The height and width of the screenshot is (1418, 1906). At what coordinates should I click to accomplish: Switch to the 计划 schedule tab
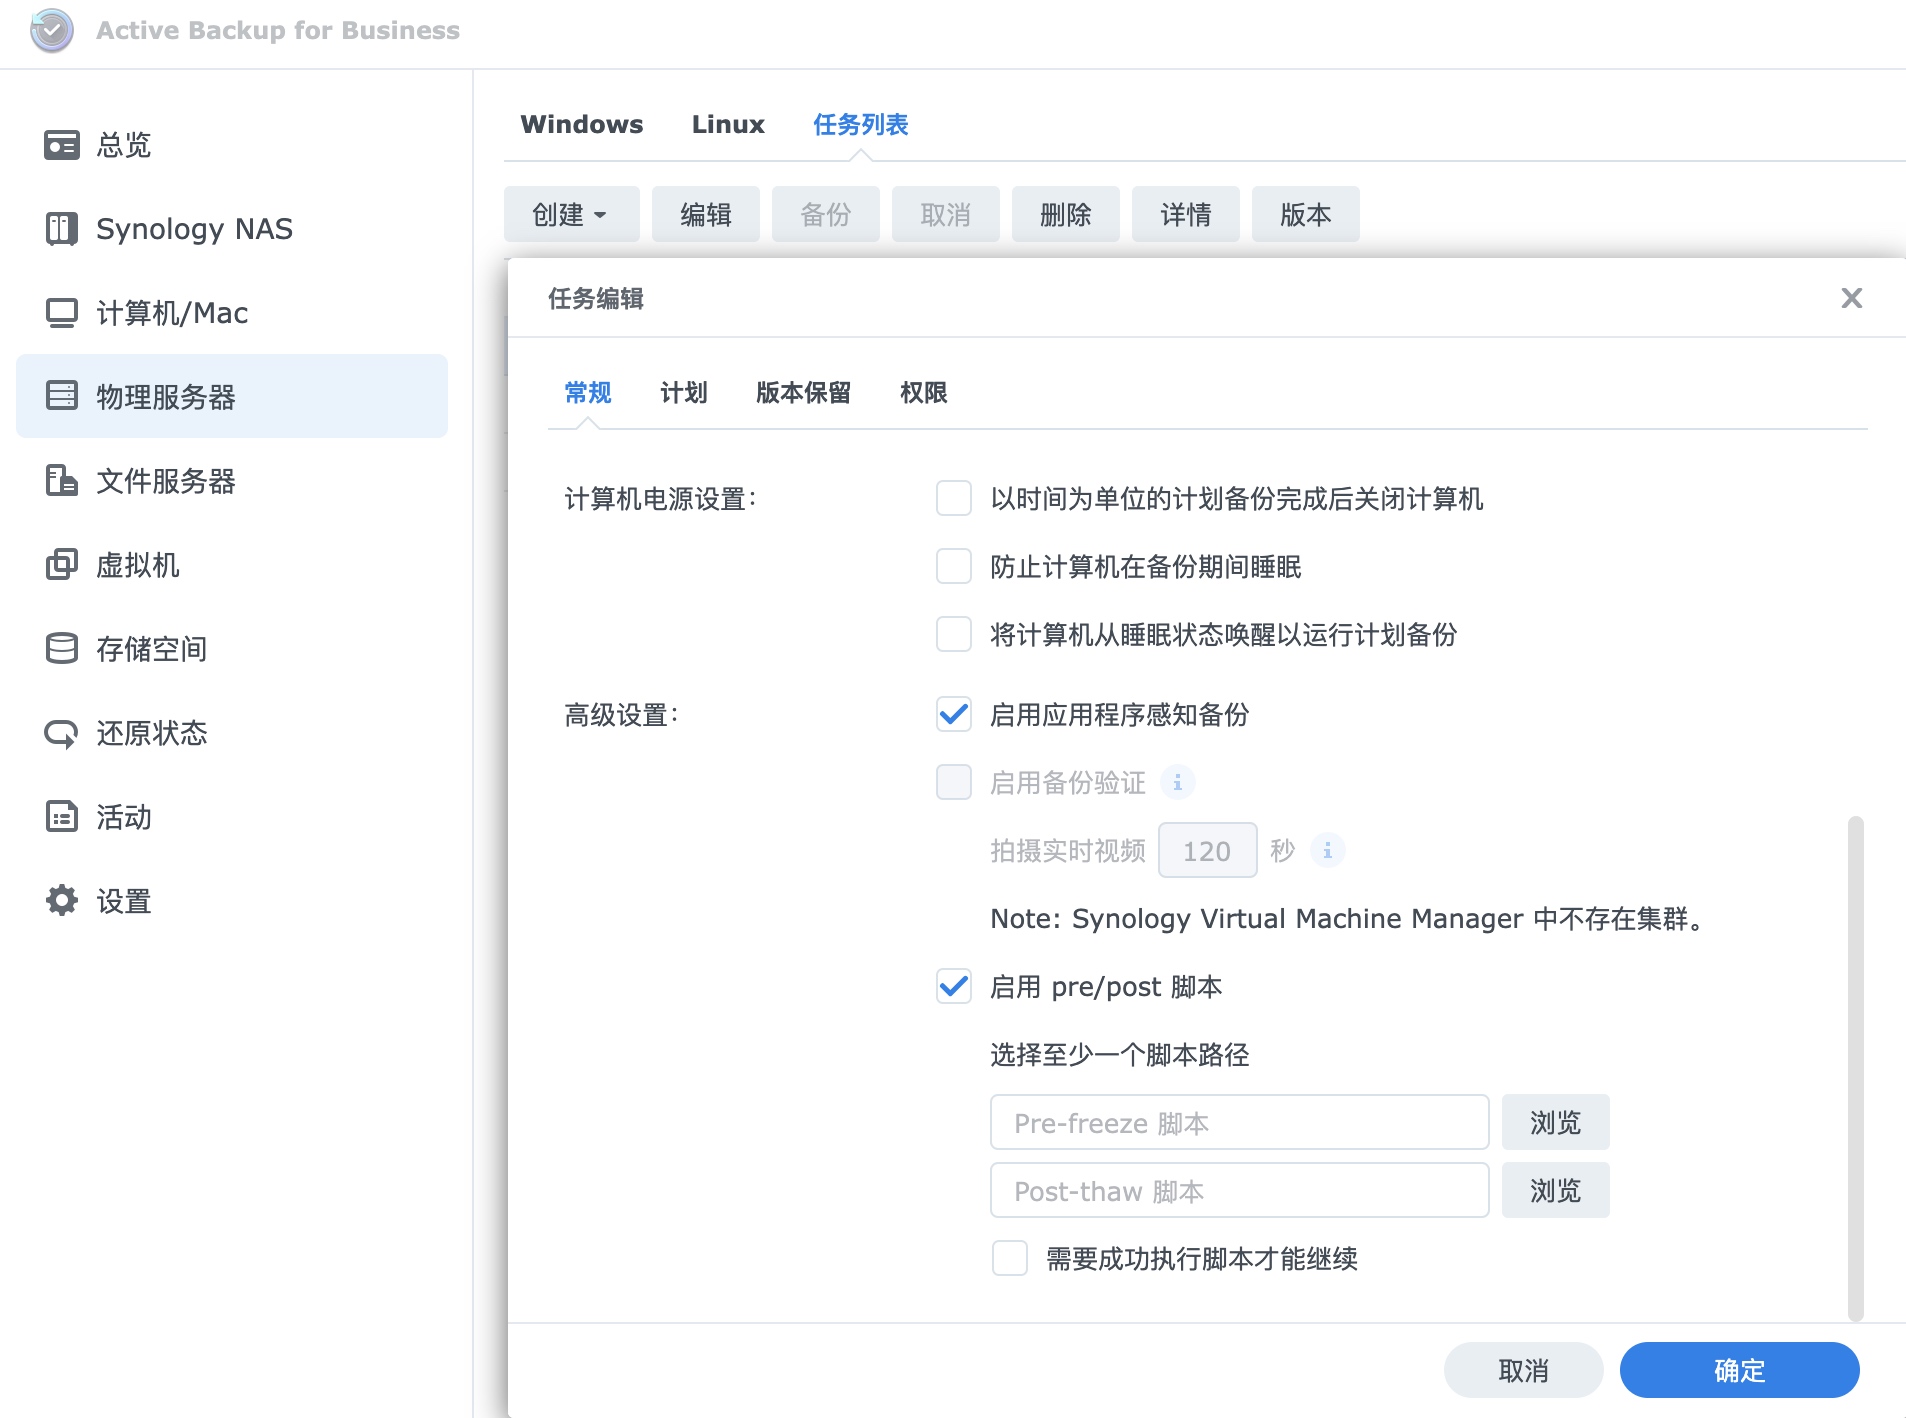pos(684,392)
